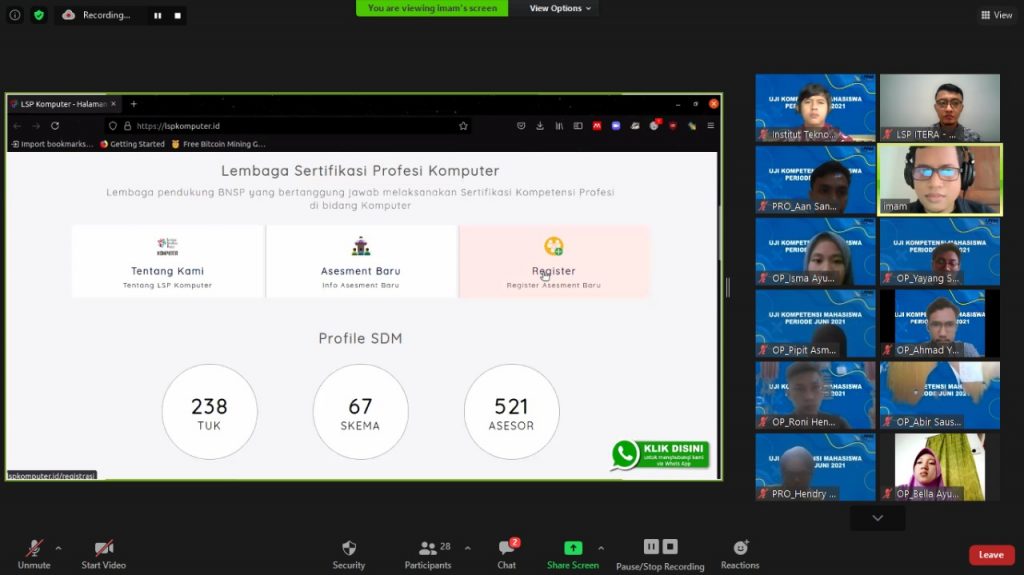Select the OP_Ahmad Y participant thumbnail
1024x575 pixels.
point(940,323)
